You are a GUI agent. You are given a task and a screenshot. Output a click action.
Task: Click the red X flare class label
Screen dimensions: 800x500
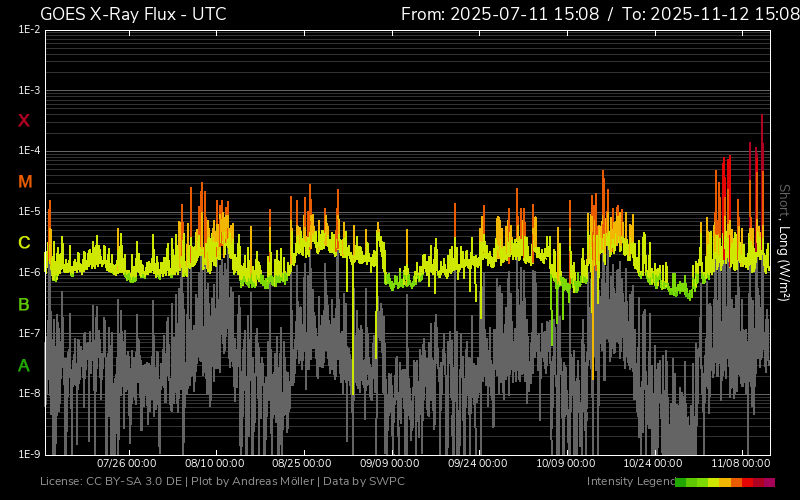coord(24,121)
